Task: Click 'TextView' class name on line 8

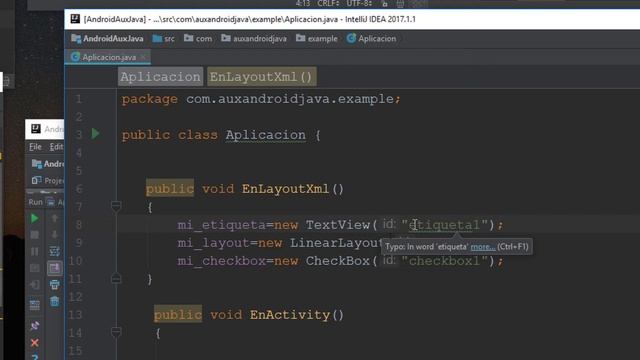Action: [338, 225]
